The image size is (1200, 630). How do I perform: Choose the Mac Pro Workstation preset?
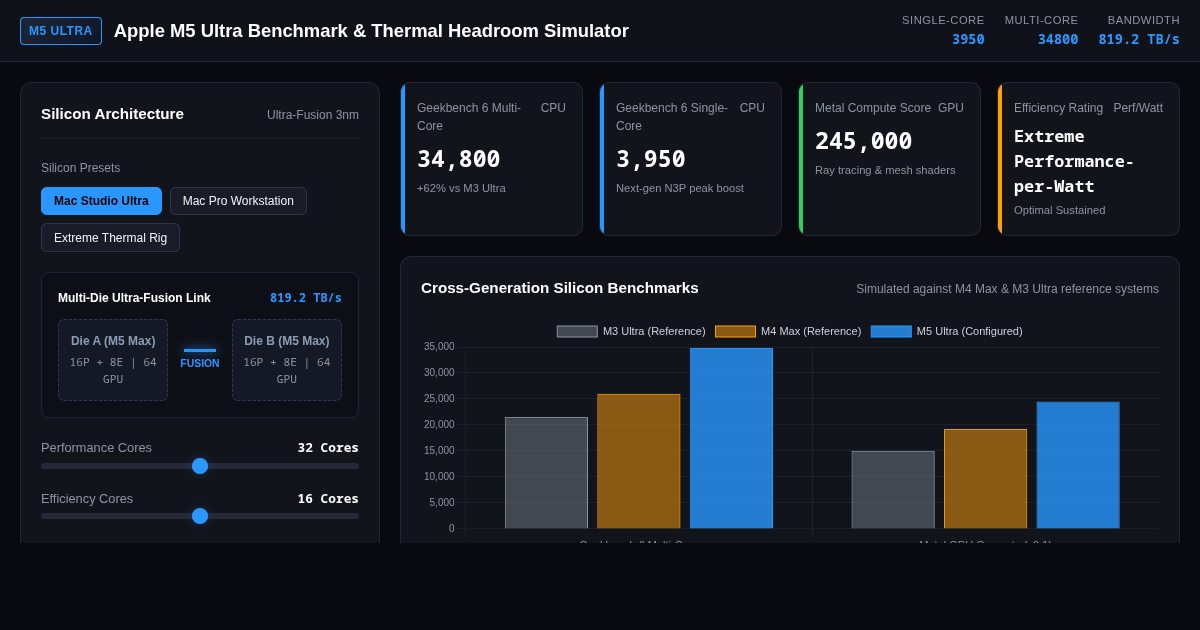pyautogui.click(x=238, y=201)
